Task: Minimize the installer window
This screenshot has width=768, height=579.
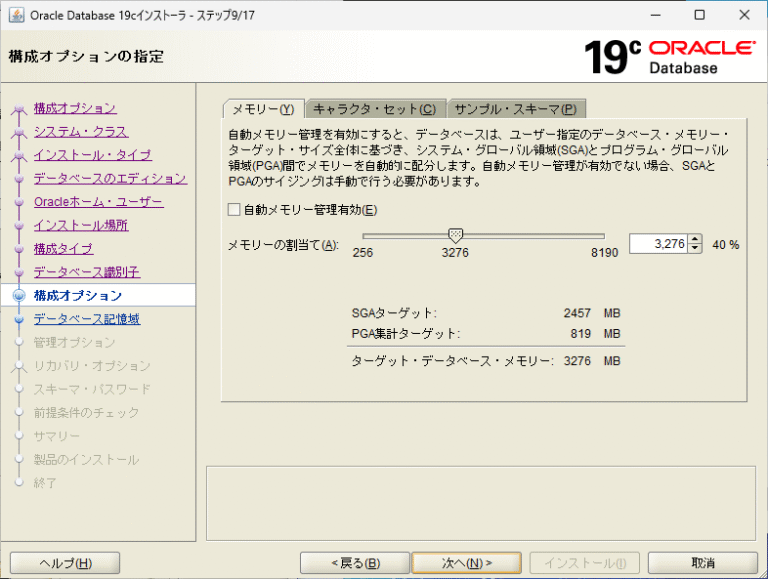Action: pos(655,15)
